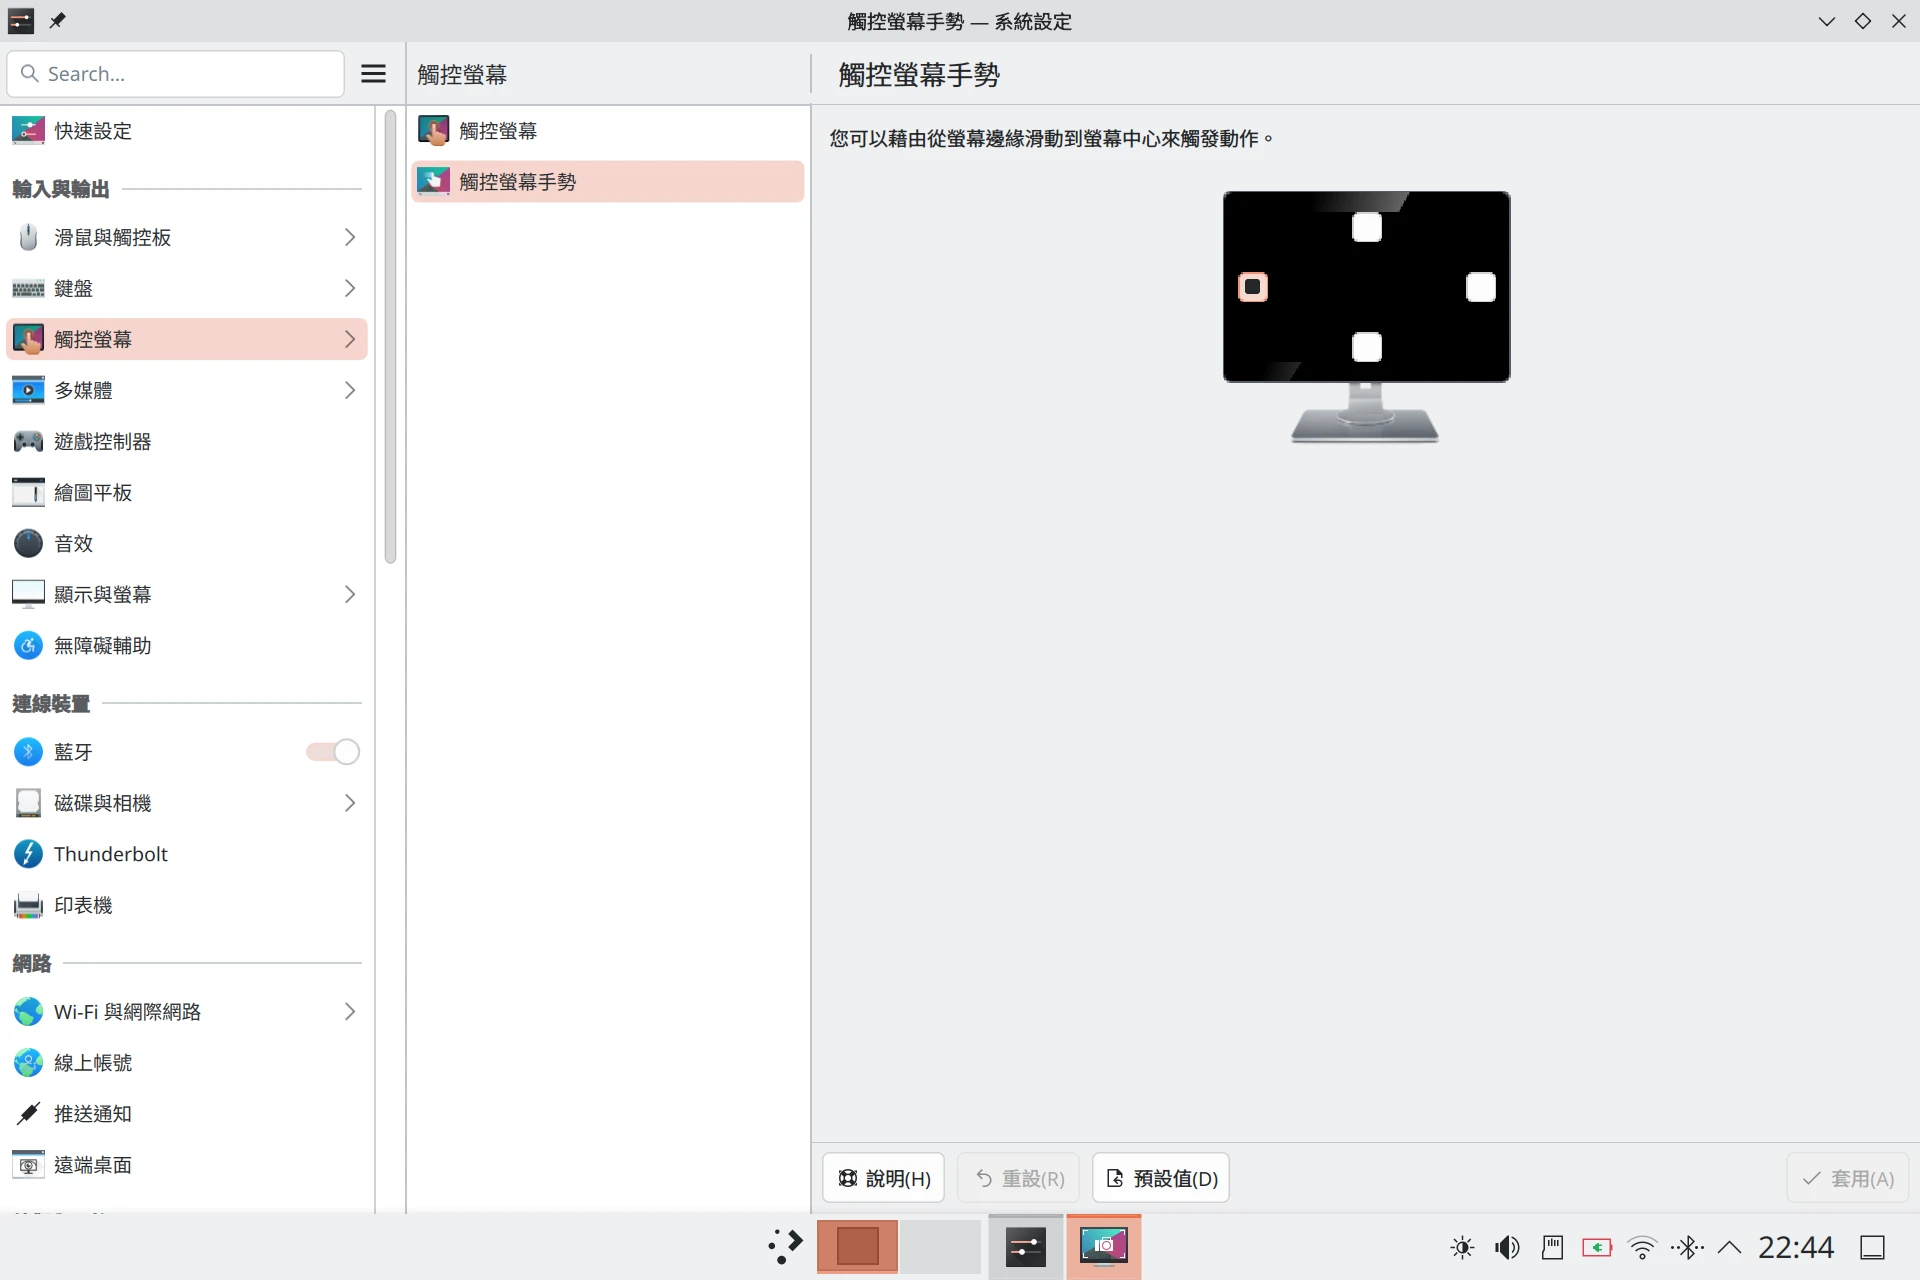Image resolution: width=1920 pixels, height=1280 pixels.
Task: Open the 印表機 settings page
Action: pos(83,905)
